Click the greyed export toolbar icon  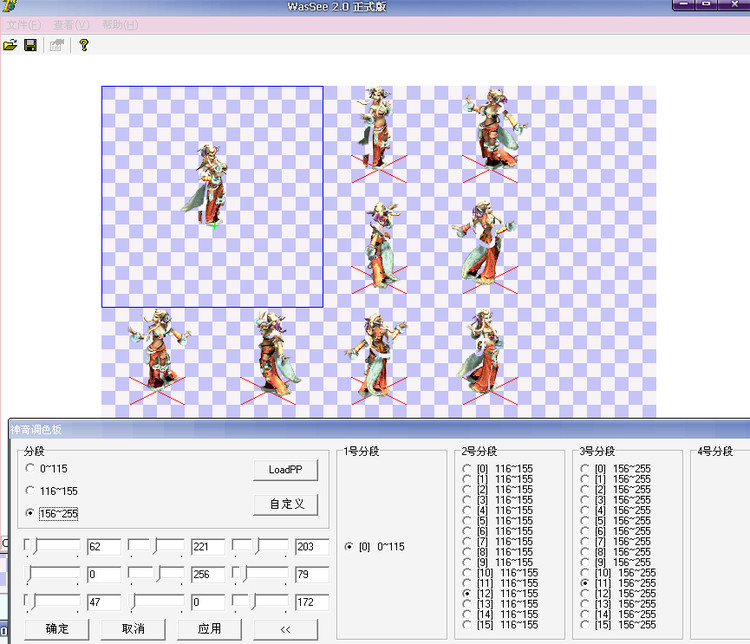tap(57, 45)
